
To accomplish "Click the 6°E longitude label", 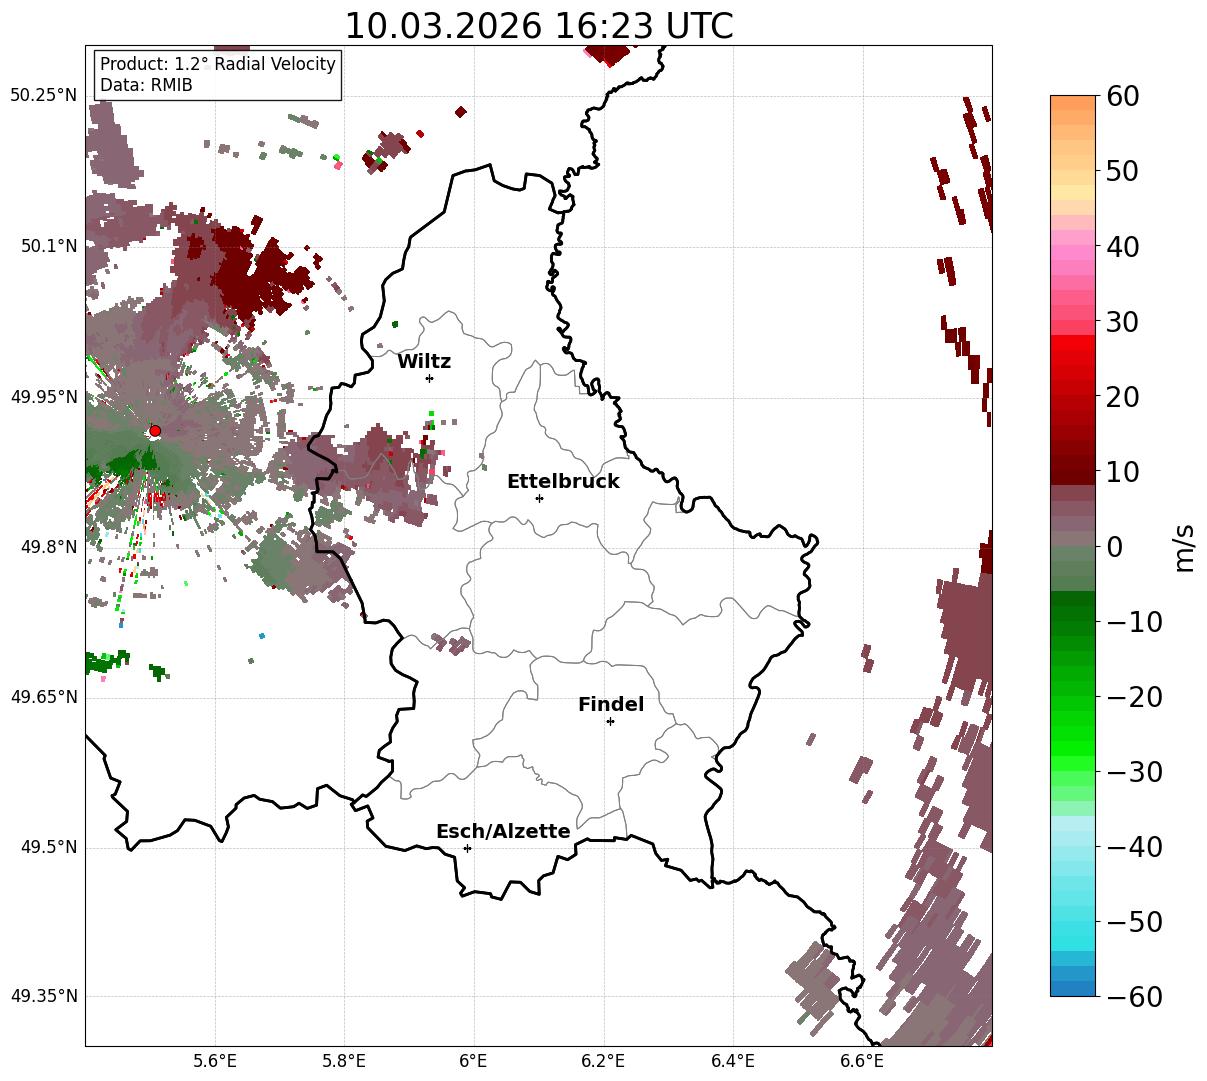I will tap(473, 1061).
